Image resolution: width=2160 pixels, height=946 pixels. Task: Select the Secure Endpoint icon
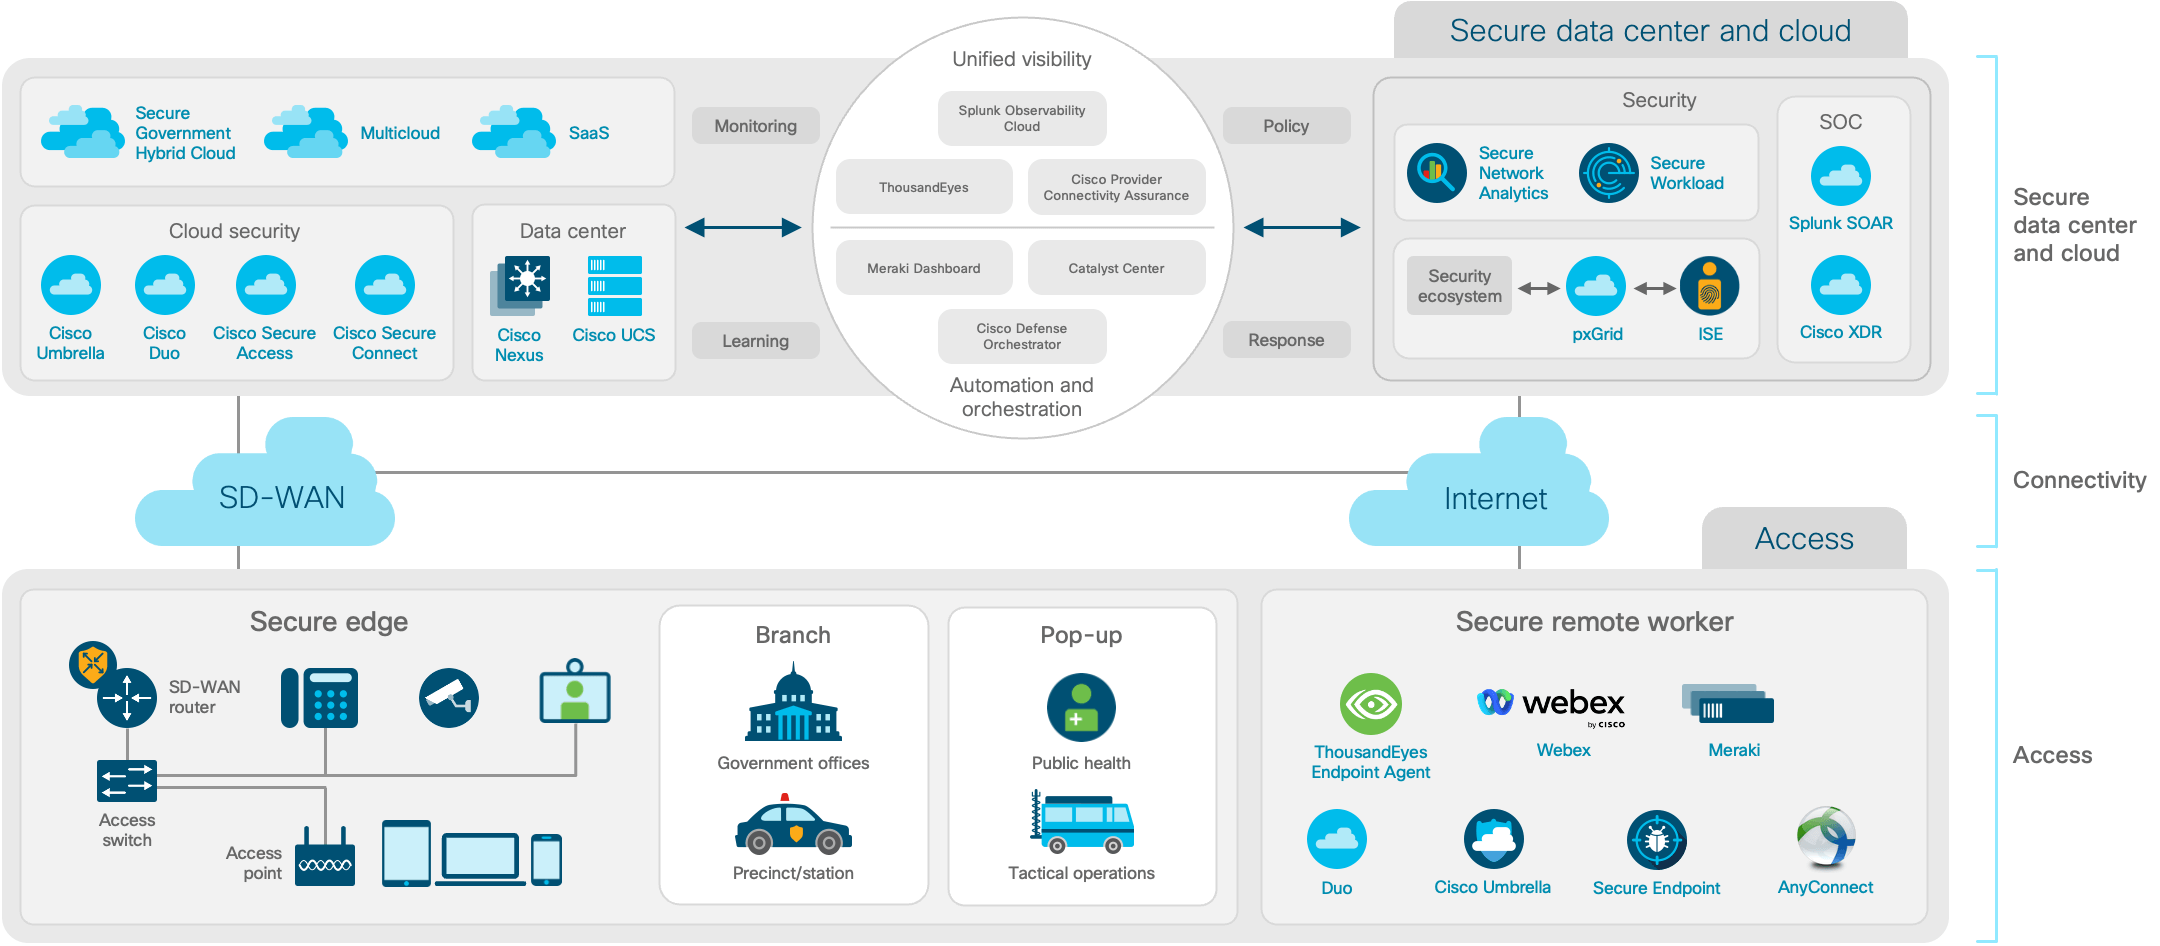1657,840
